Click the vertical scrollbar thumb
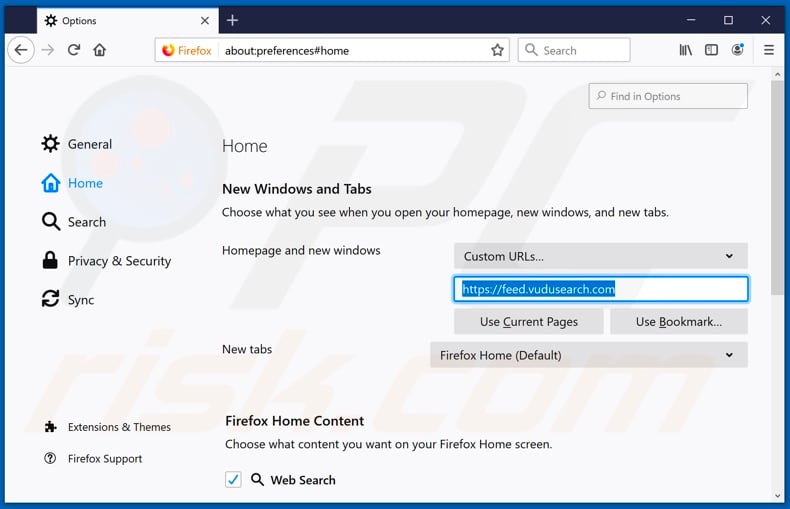Screen dimensions: 790x509 point(777,187)
